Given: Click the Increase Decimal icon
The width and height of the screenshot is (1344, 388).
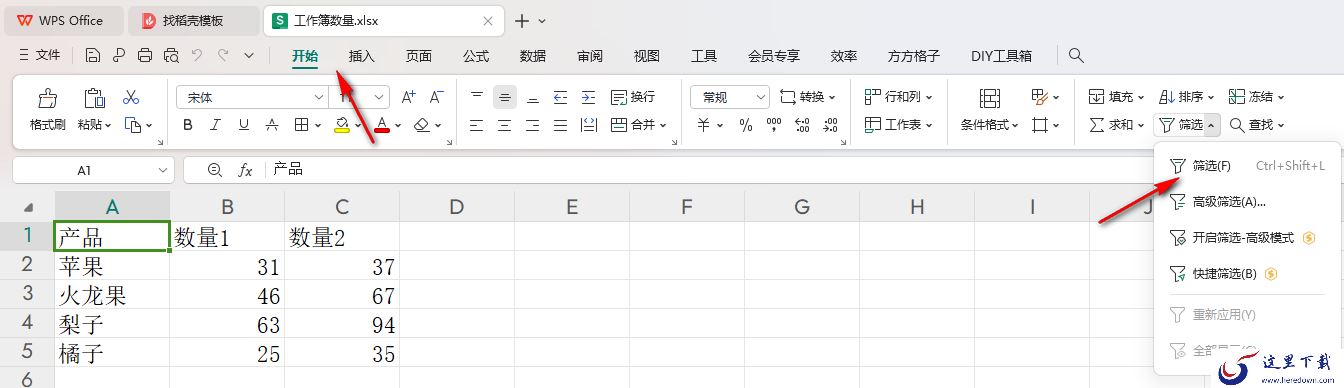Looking at the screenshot, I should pyautogui.click(x=801, y=125).
